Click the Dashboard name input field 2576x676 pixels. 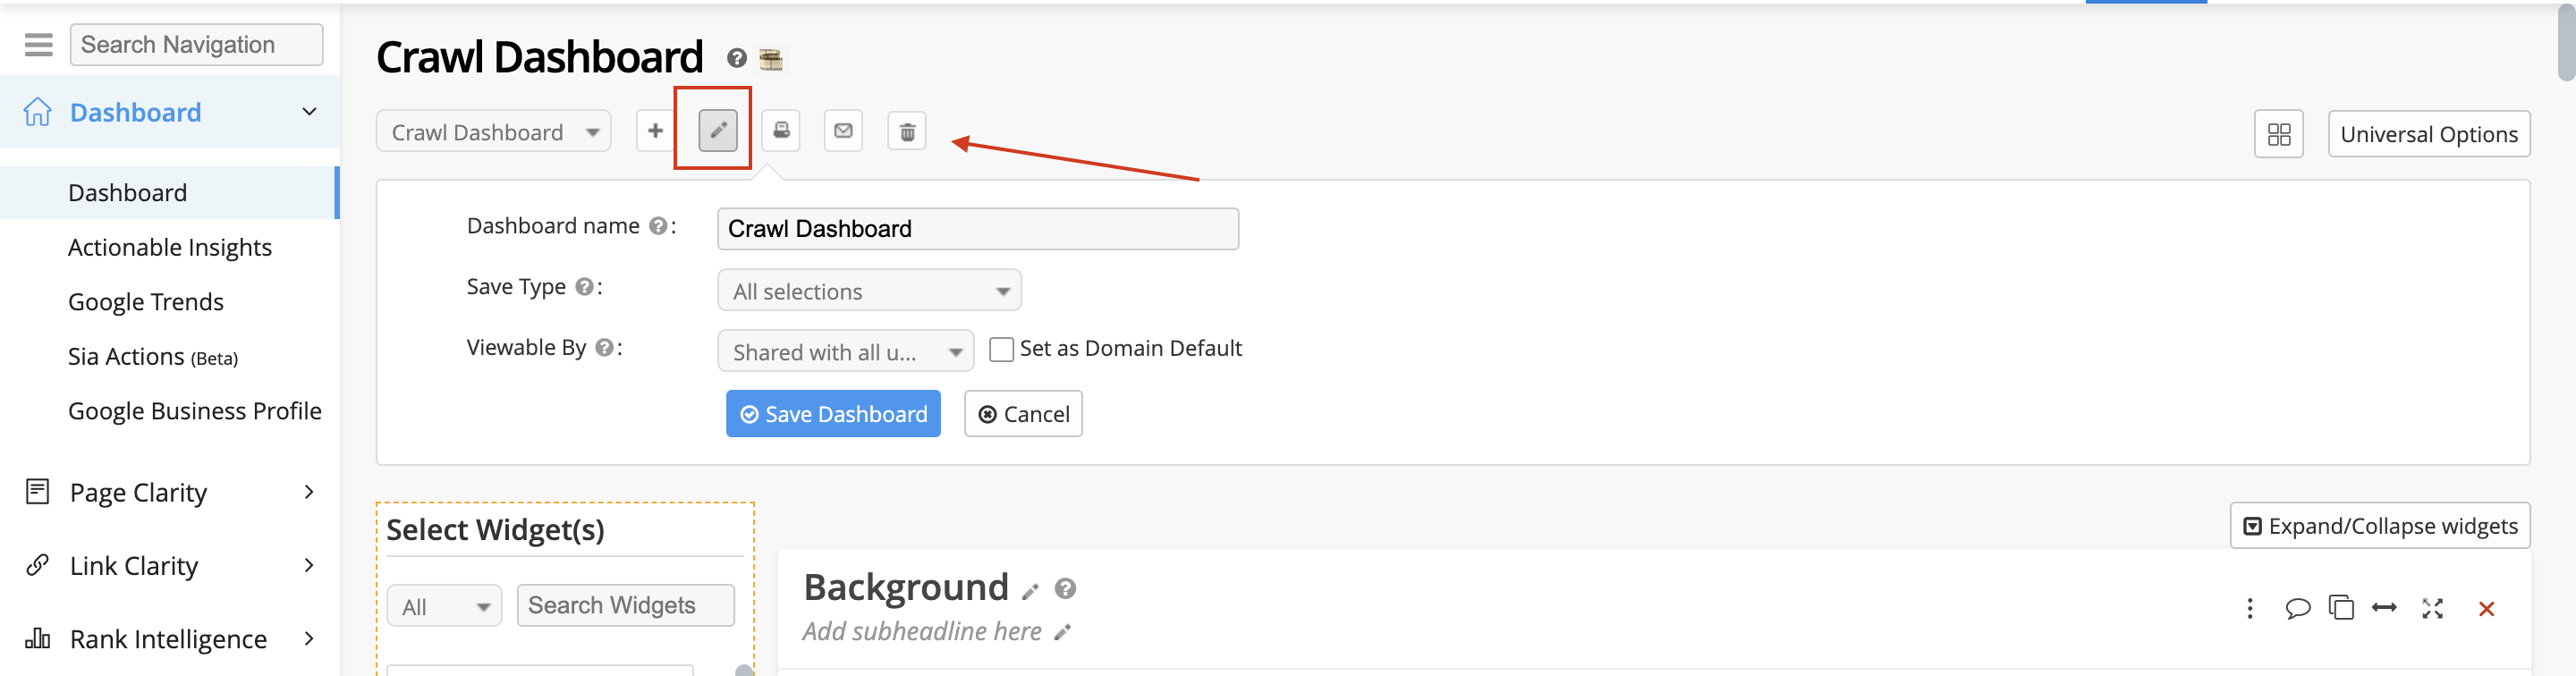(x=977, y=229)
